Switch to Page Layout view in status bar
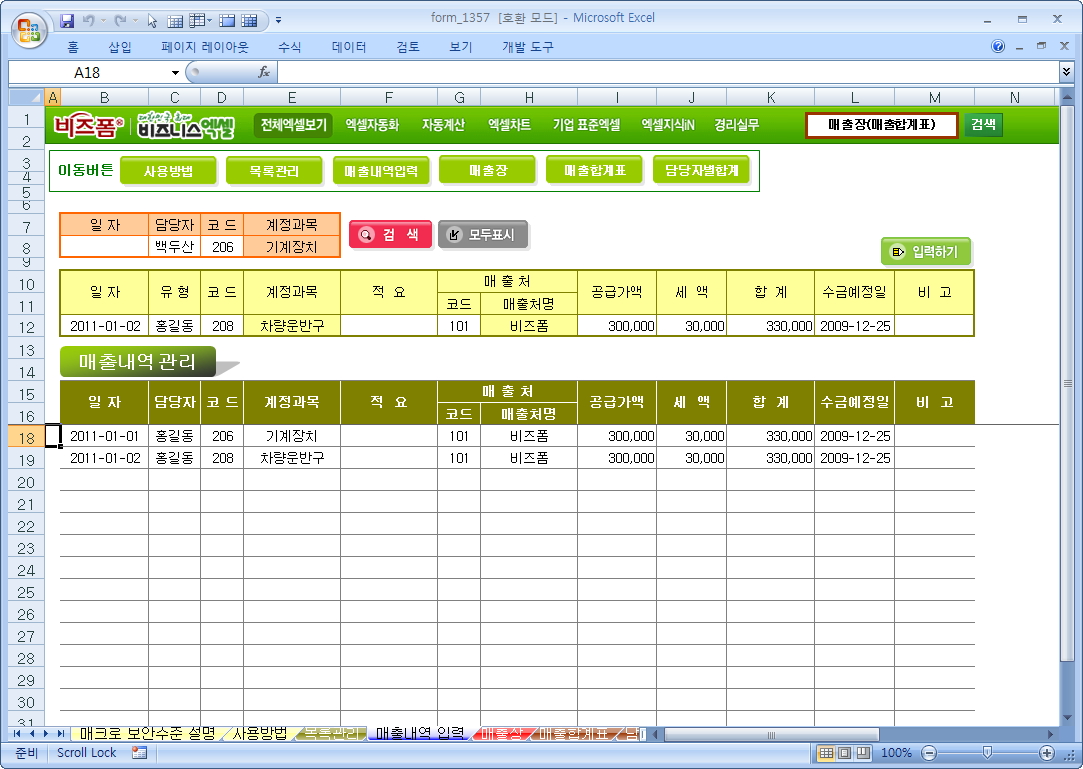 tap(845, 753)
